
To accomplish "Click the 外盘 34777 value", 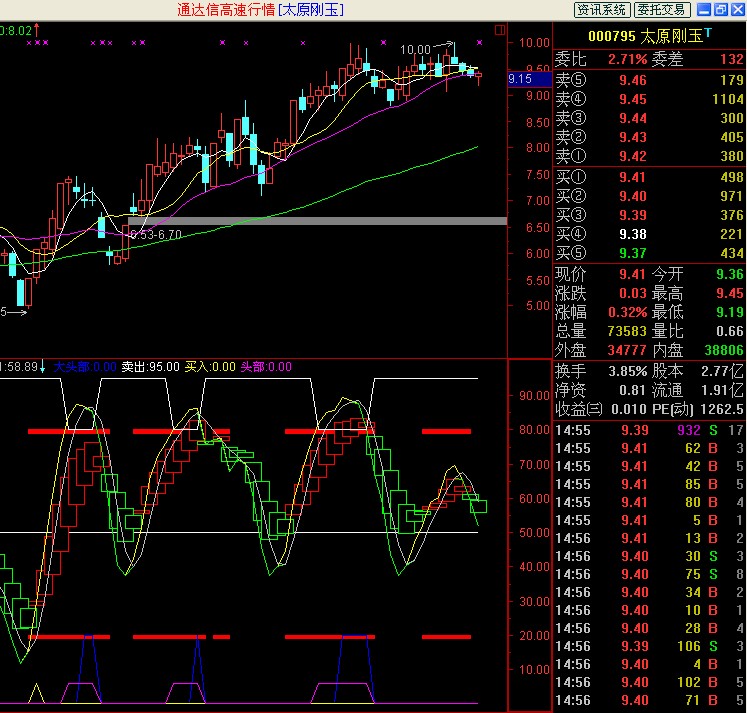I will pyautogui.click(x=627, y=351).
